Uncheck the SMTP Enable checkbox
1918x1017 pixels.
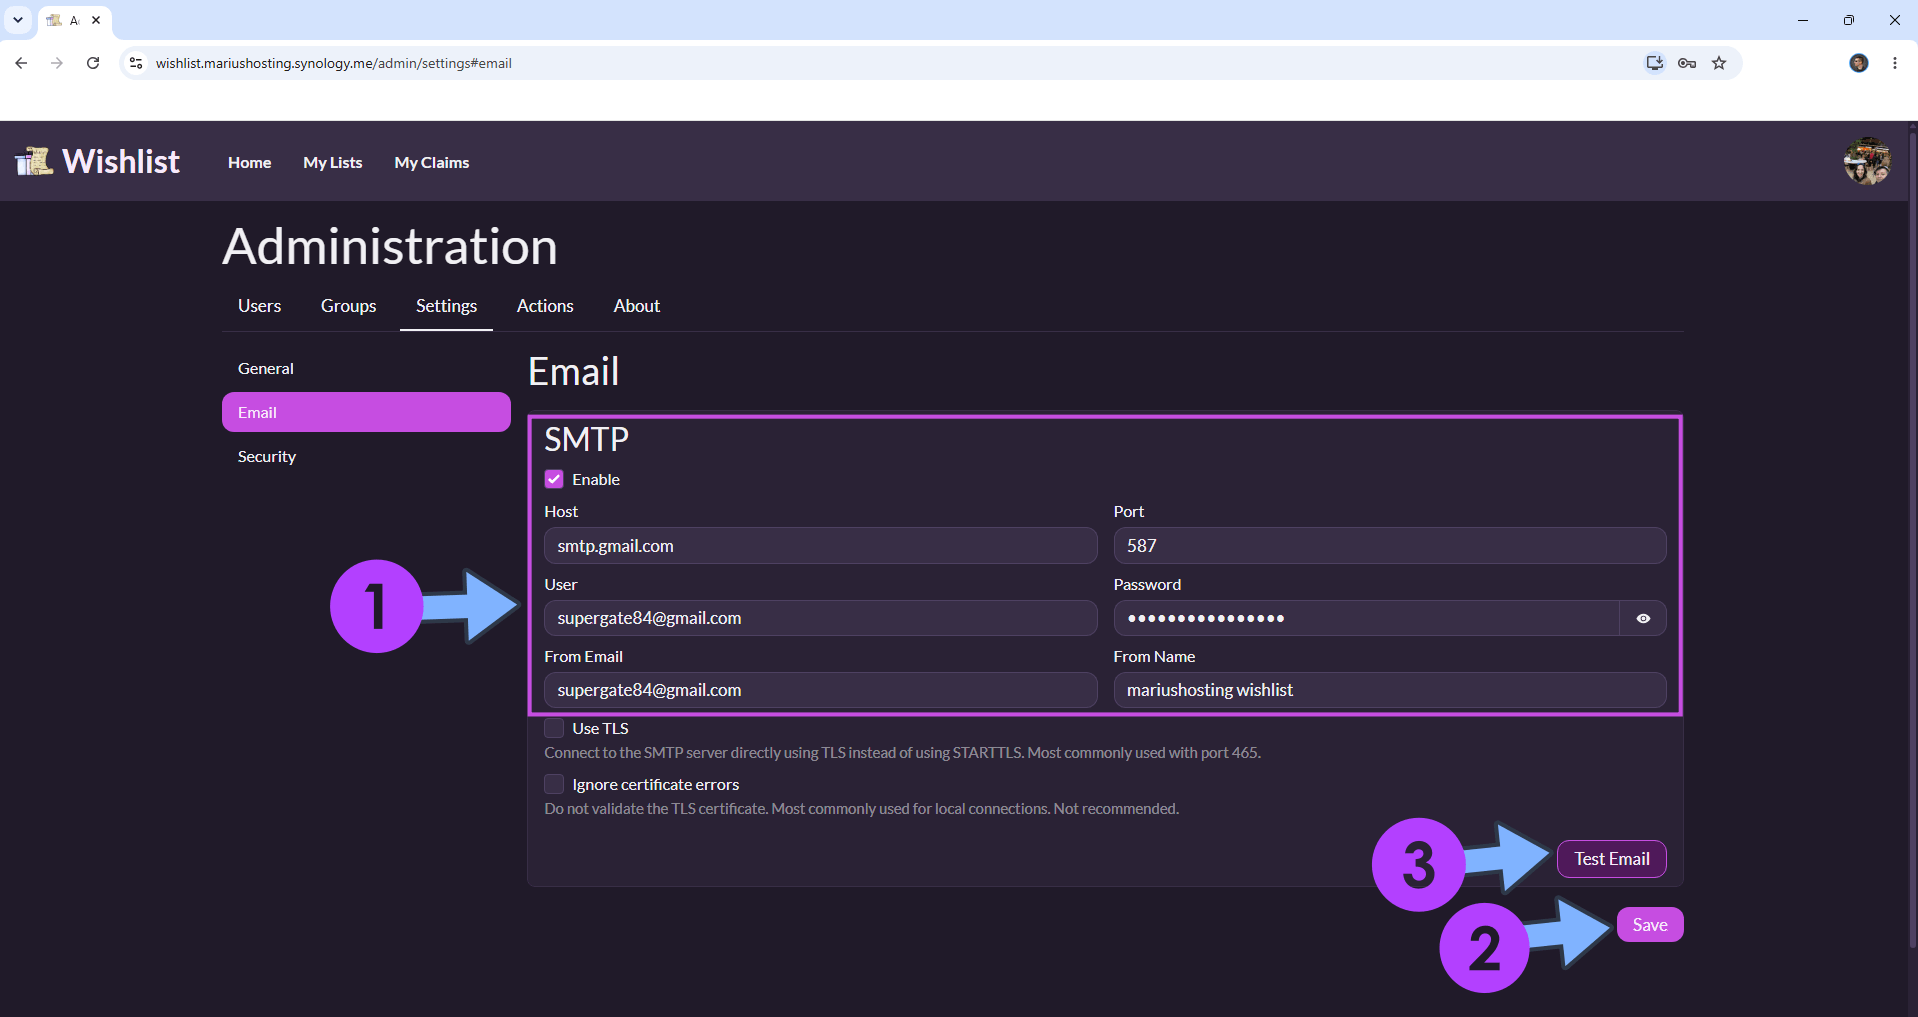tap(554, 479)
